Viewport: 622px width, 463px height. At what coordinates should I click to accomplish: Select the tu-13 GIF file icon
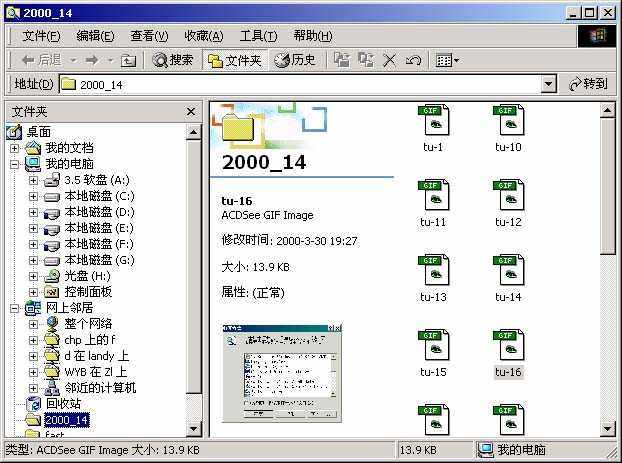433,271
